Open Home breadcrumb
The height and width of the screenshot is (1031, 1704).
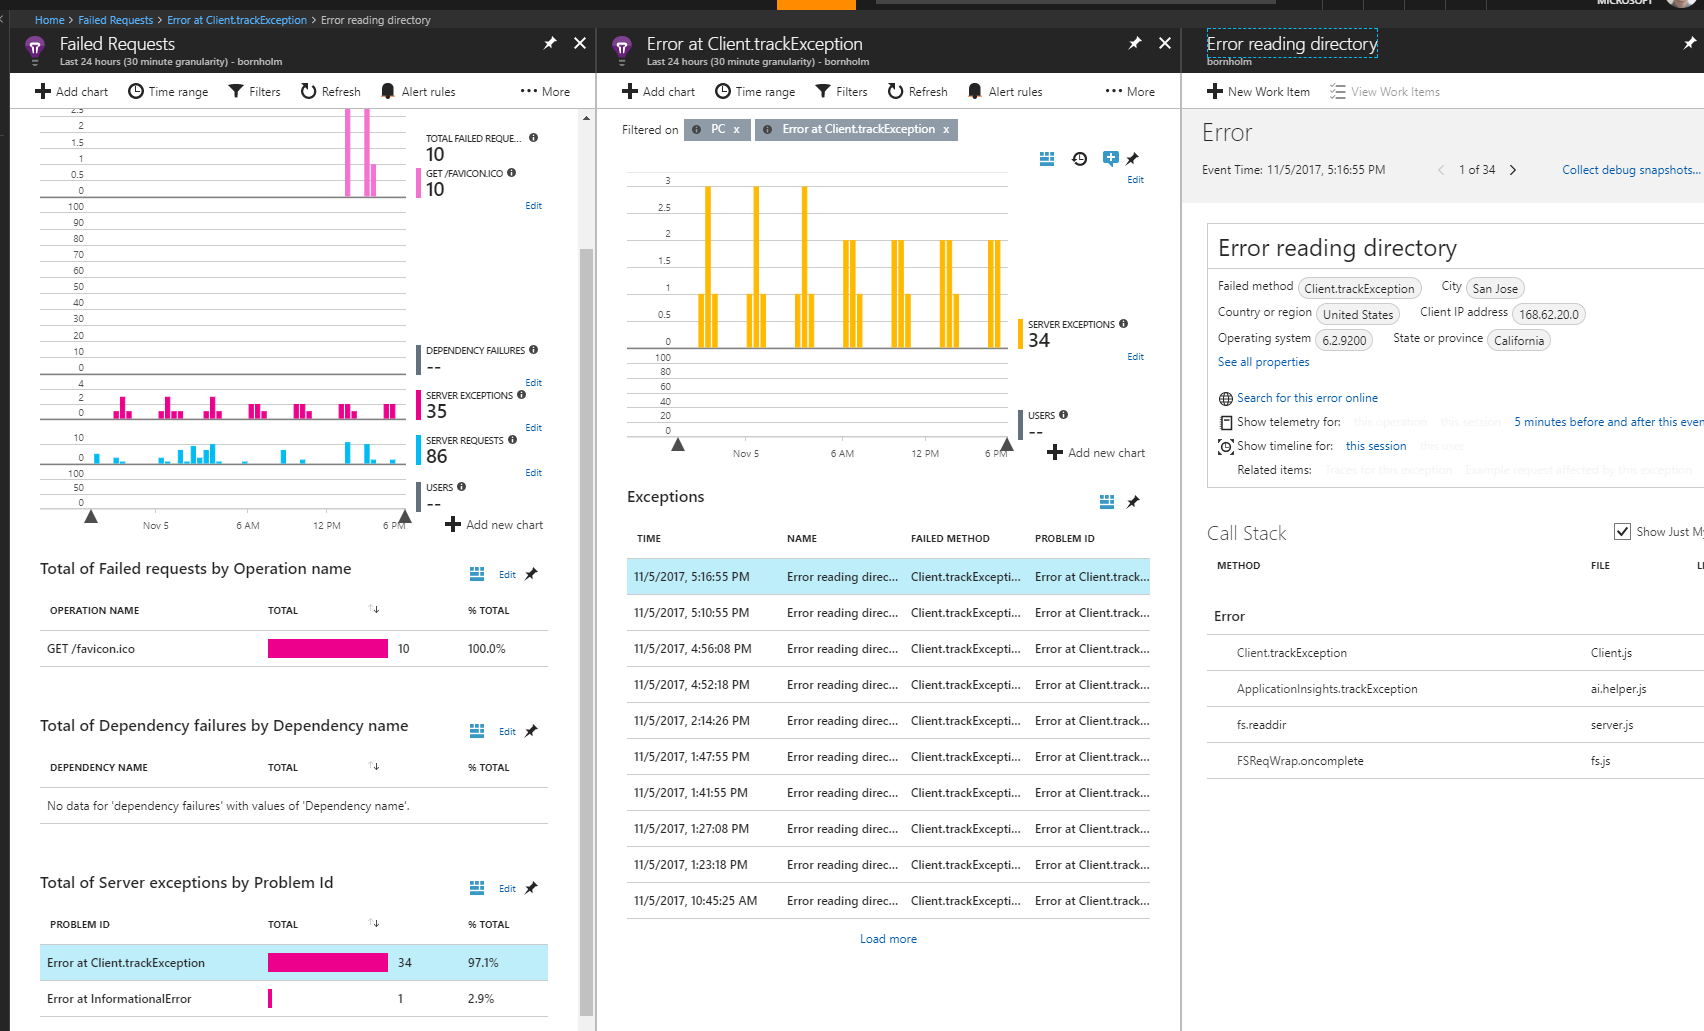tap(49, 20)
